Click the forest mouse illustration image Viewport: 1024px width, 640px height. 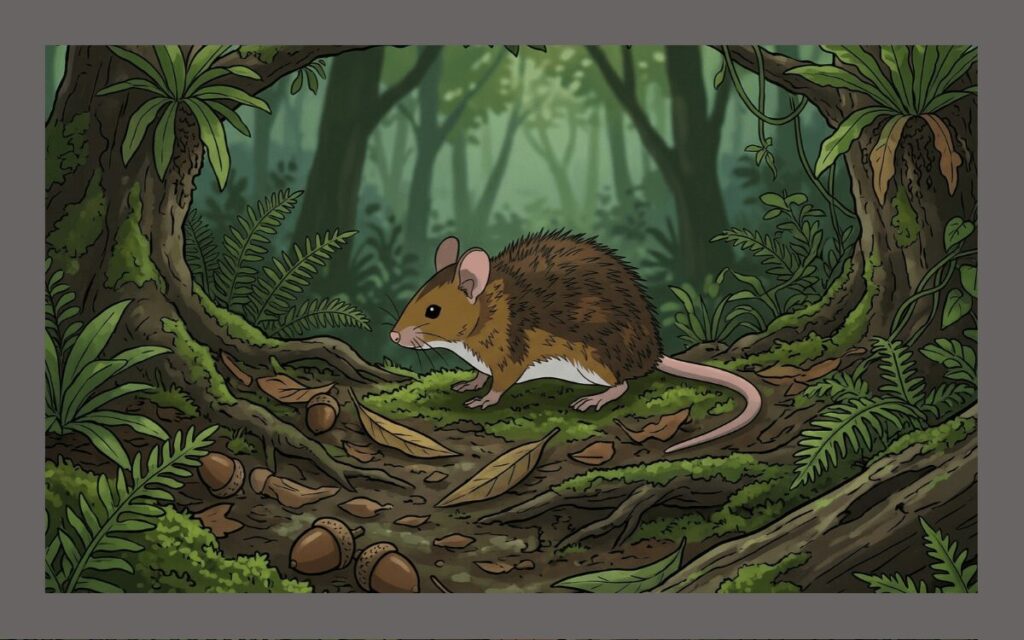click(x=511, y=319)
